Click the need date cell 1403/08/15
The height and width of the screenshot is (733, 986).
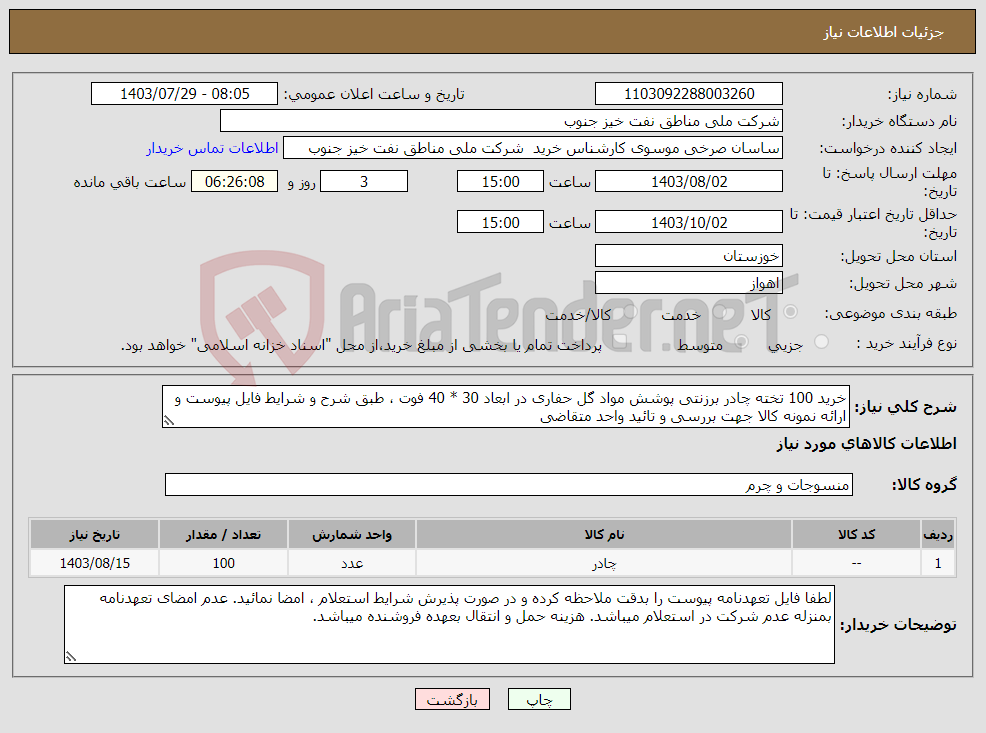point(94,563)
